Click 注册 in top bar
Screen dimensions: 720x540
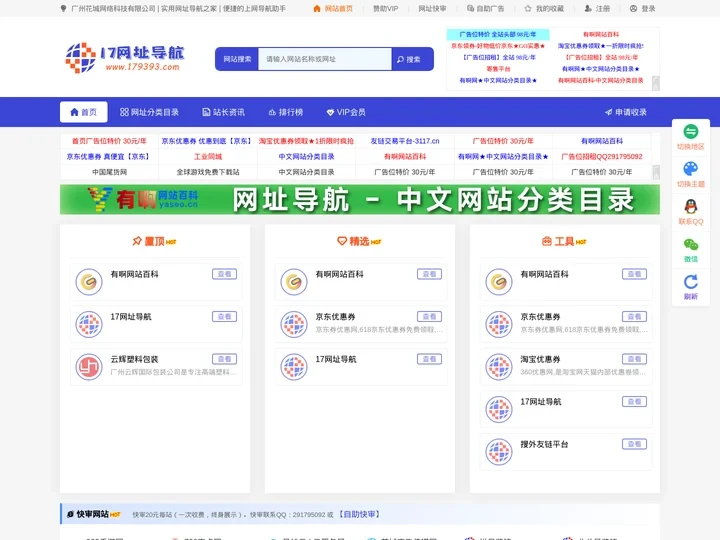597,8
